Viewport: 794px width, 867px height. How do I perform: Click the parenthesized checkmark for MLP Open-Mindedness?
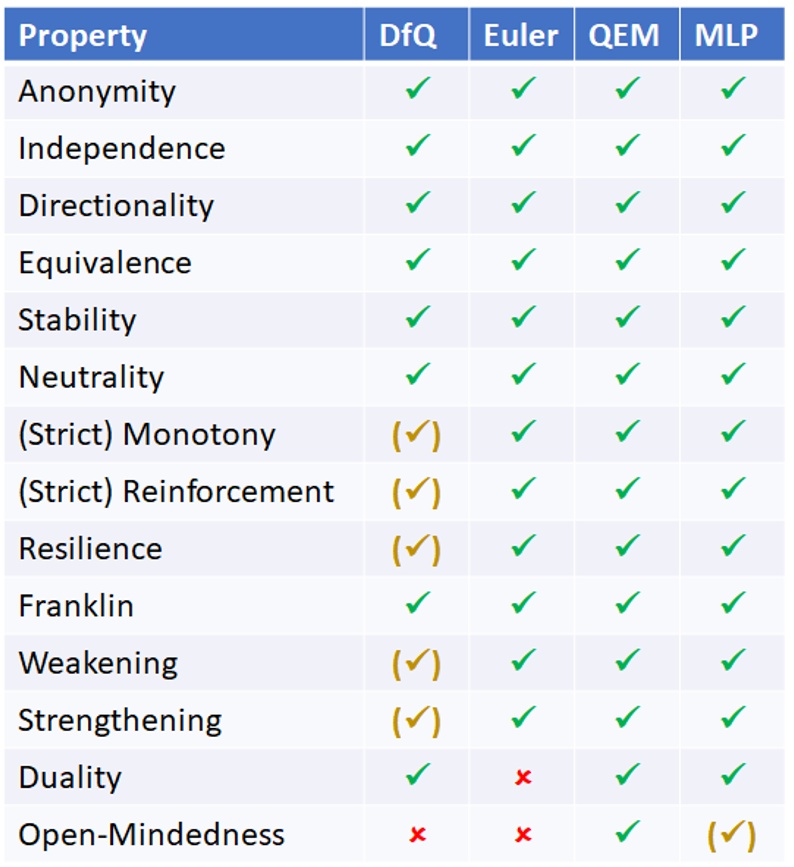(x=732, y=834)
